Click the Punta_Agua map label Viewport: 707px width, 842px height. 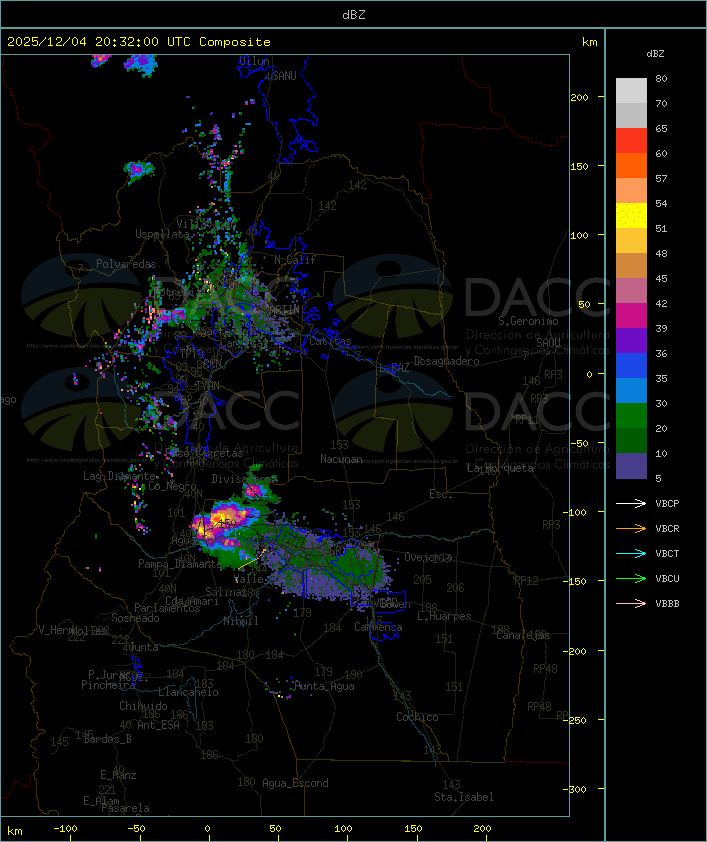[x=324, y=686]
